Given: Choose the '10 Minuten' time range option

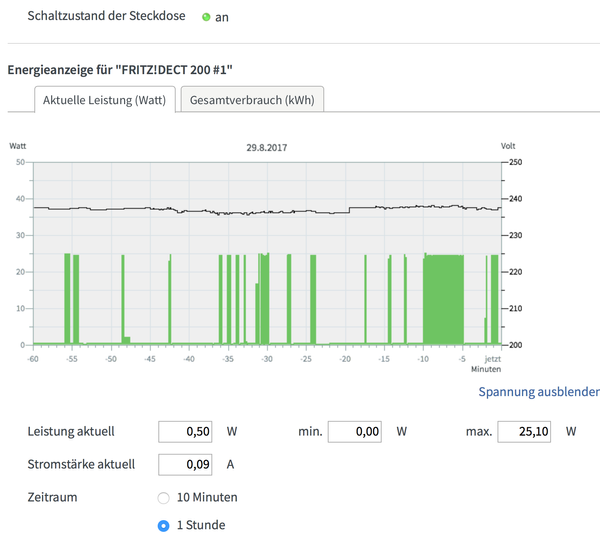Looking at the screenshot, I should click(163, 497).
